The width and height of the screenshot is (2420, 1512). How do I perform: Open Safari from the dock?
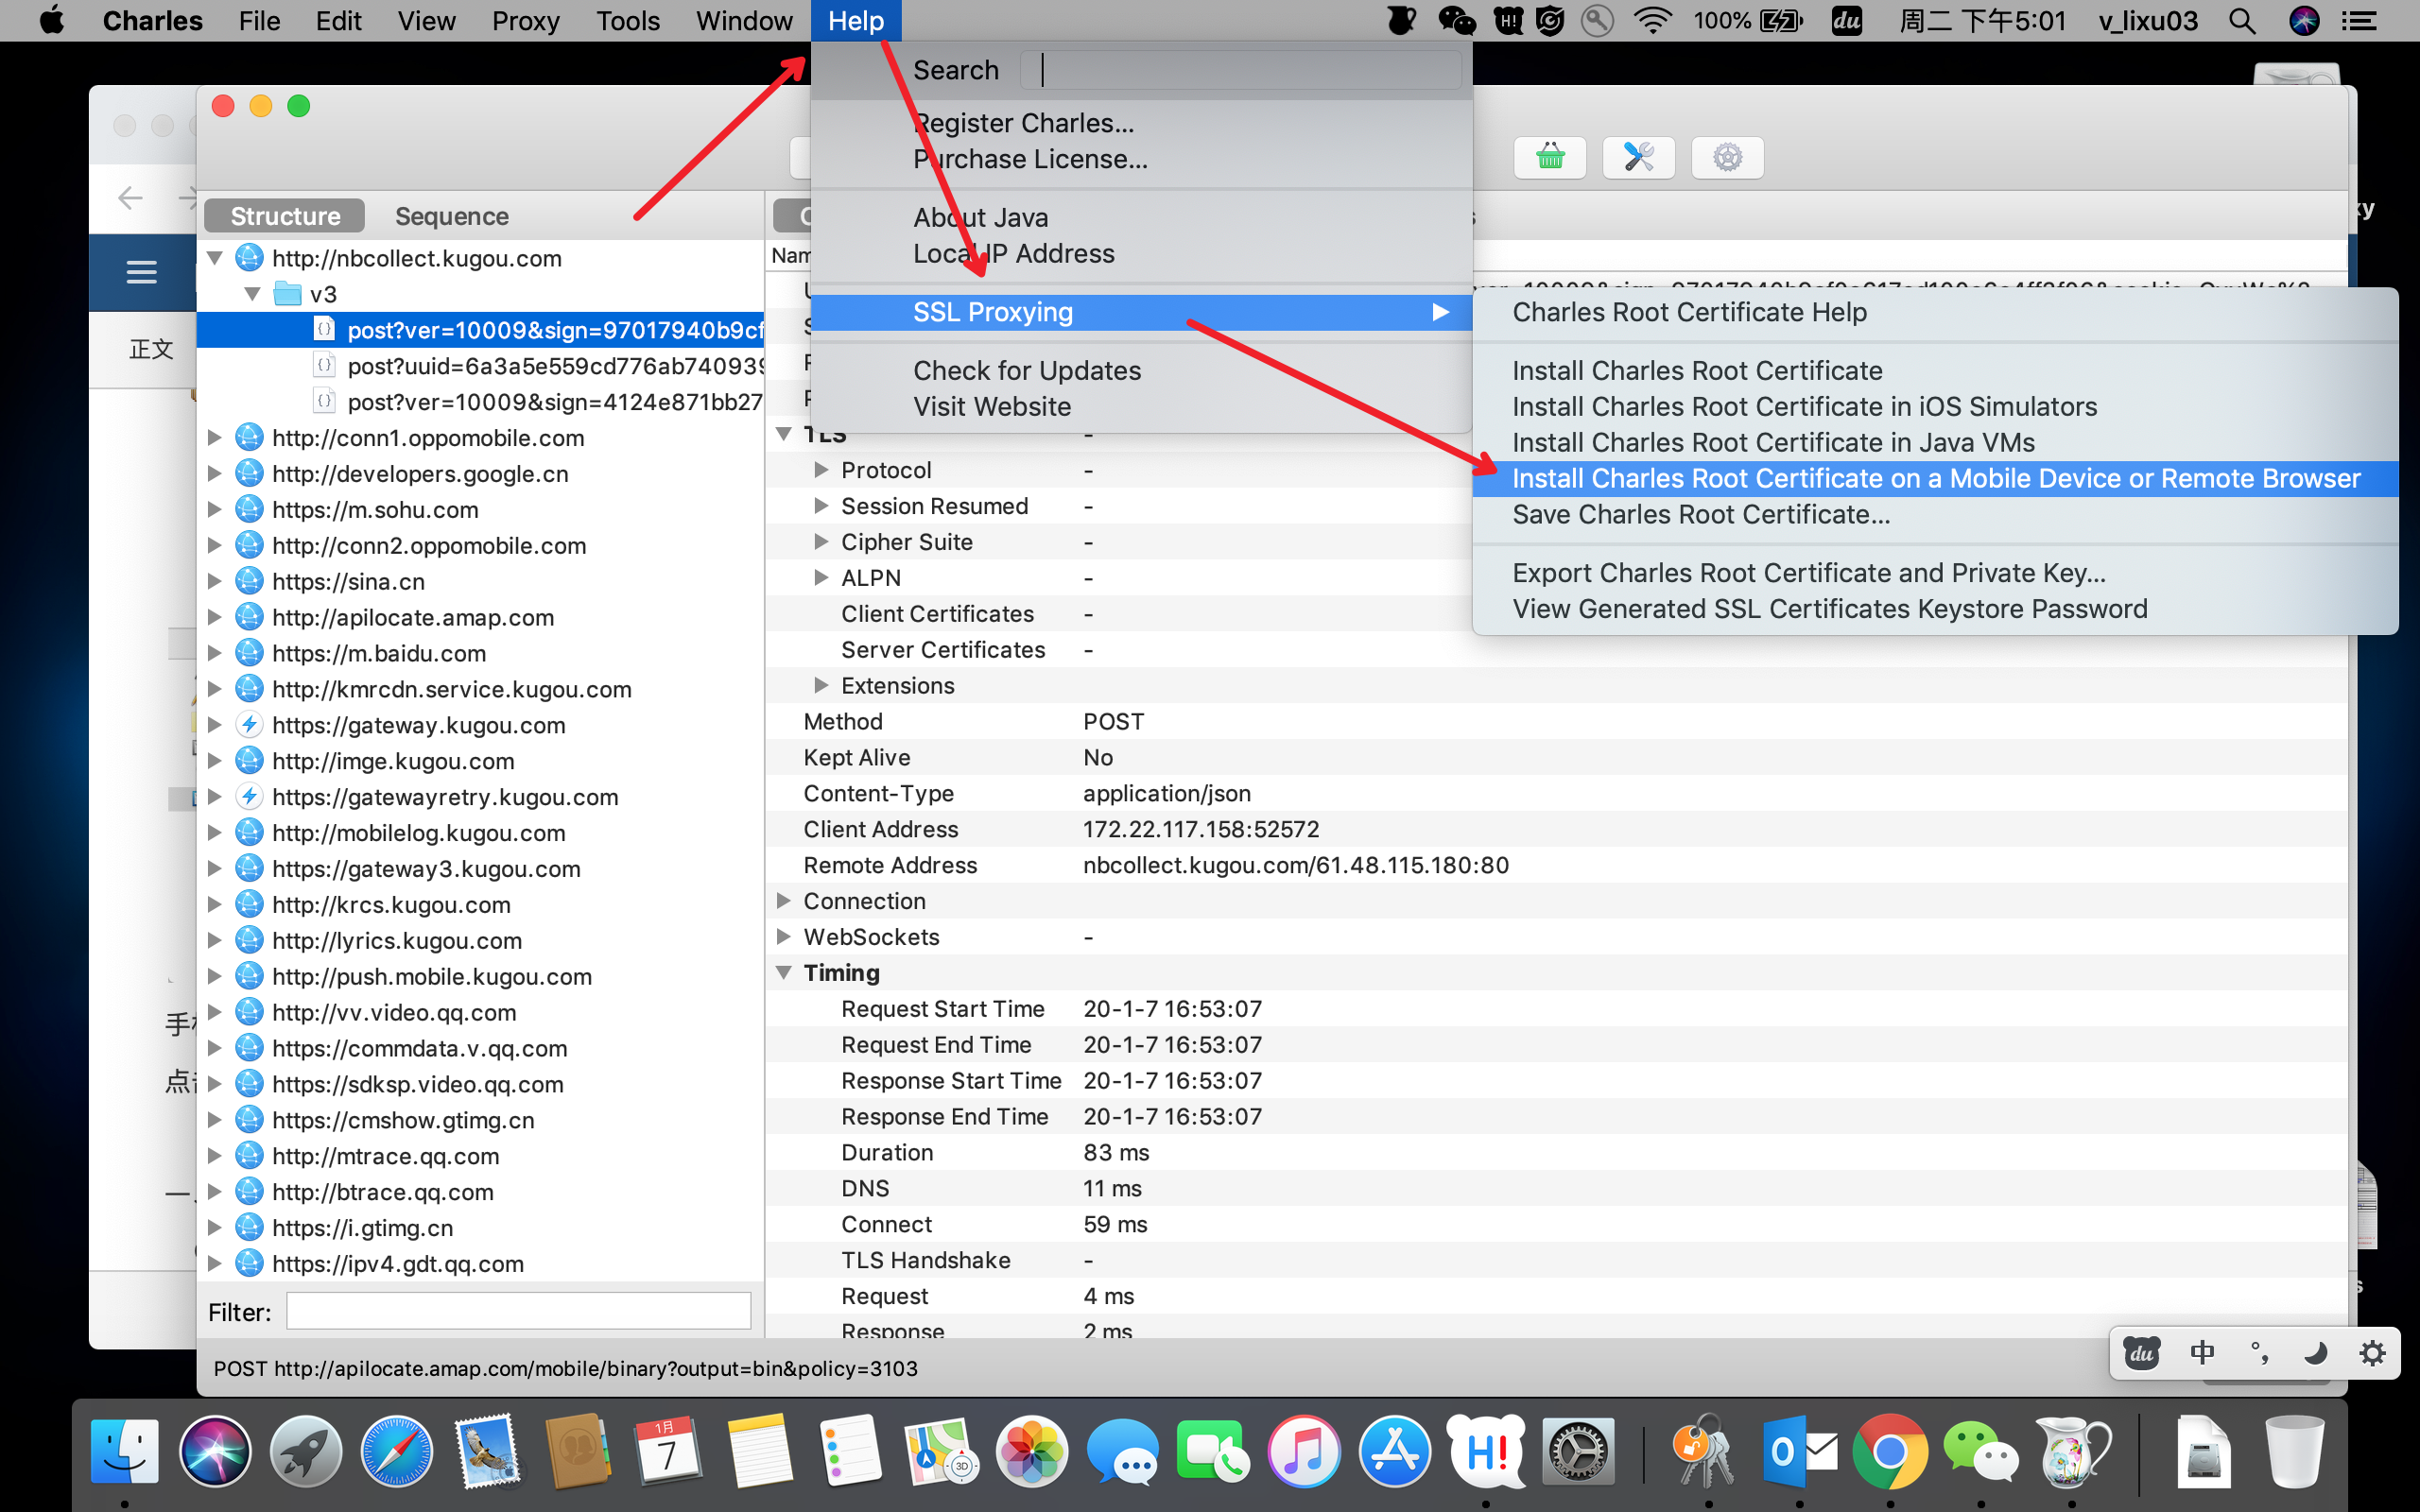(x=397, y=1450)
